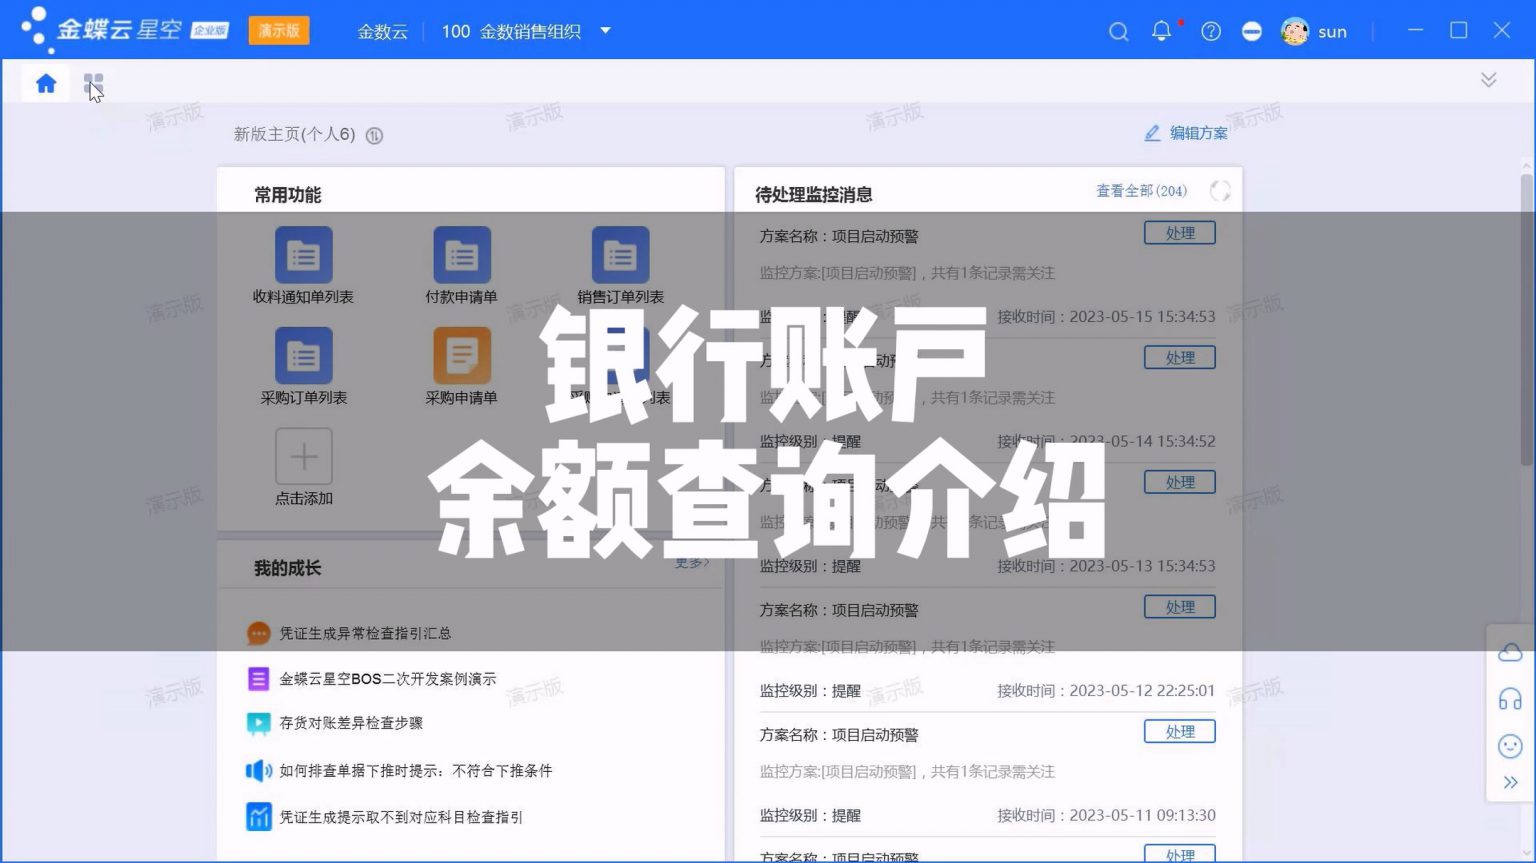Open 销售订单列表 shortcut

click(620, 266)
